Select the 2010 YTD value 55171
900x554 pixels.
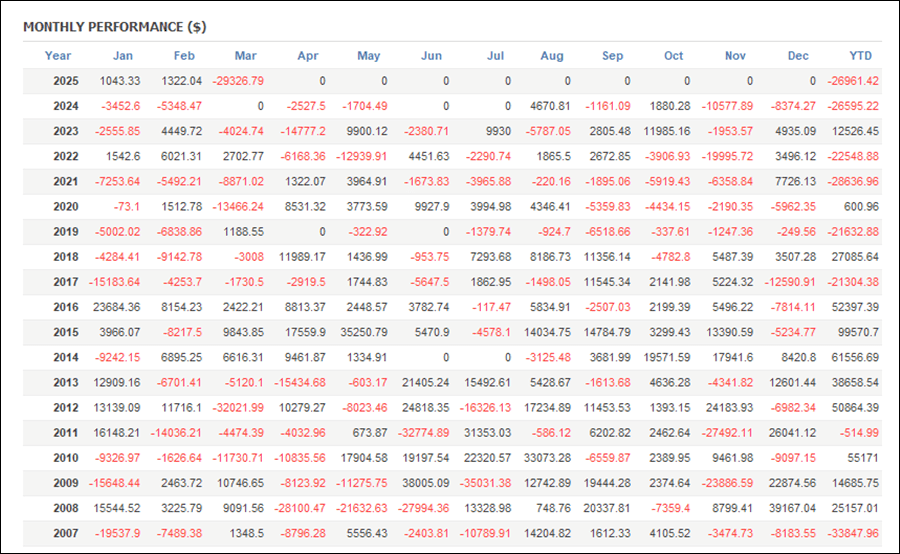click(x=863, y=458)
